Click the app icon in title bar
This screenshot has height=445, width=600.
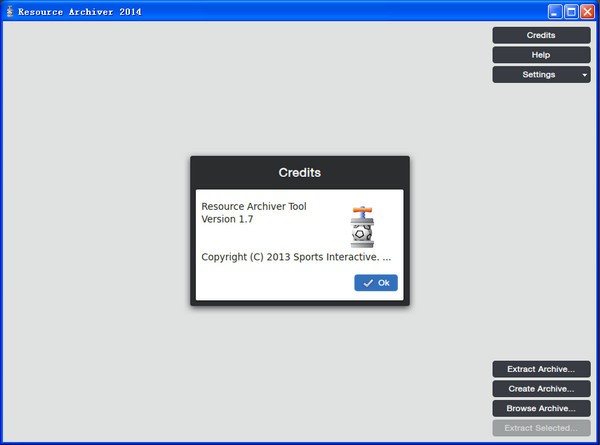(10, 11)
